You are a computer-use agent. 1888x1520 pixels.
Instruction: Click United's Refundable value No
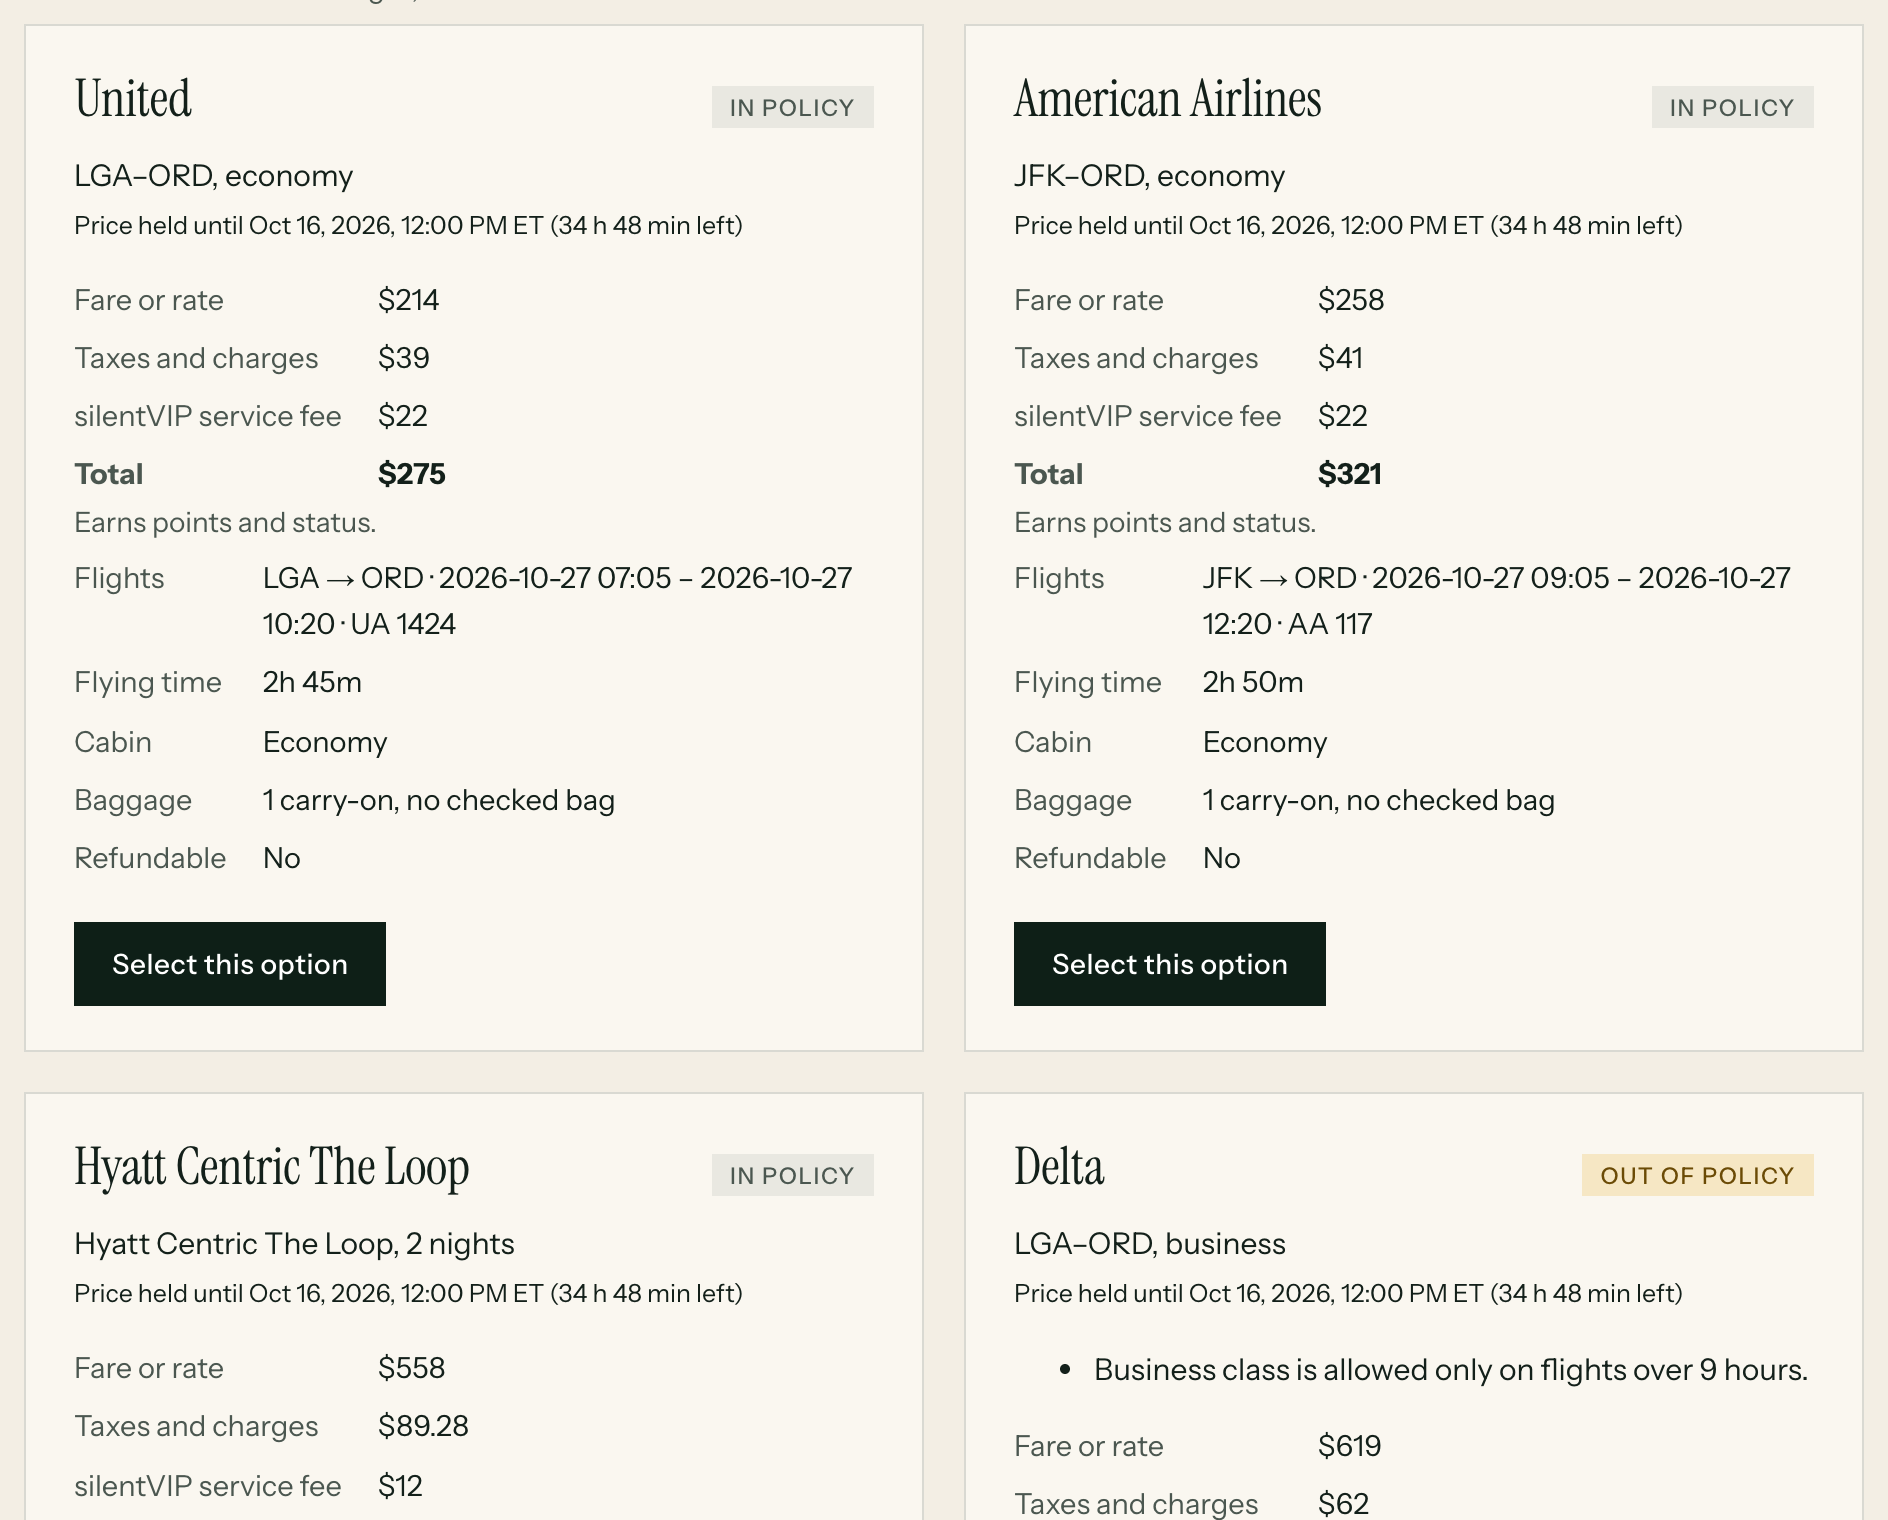coord(282,858)
